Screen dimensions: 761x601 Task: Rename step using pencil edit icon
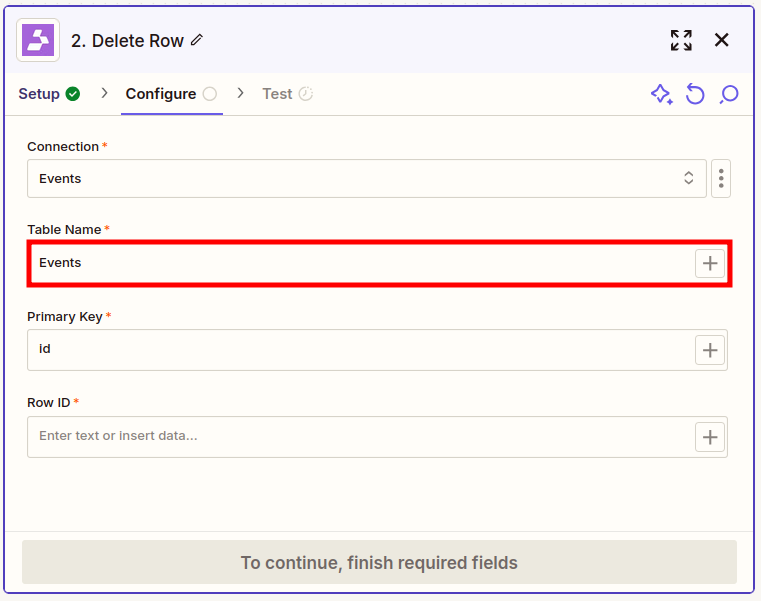click(197, 40)
